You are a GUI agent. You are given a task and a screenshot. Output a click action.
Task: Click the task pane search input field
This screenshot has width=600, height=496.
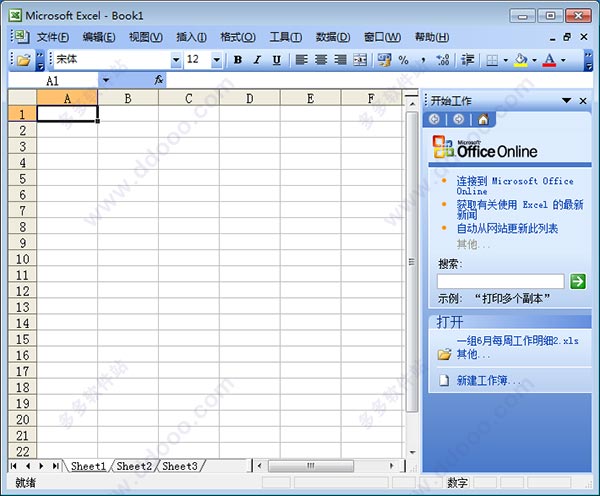tap(501, 281)
